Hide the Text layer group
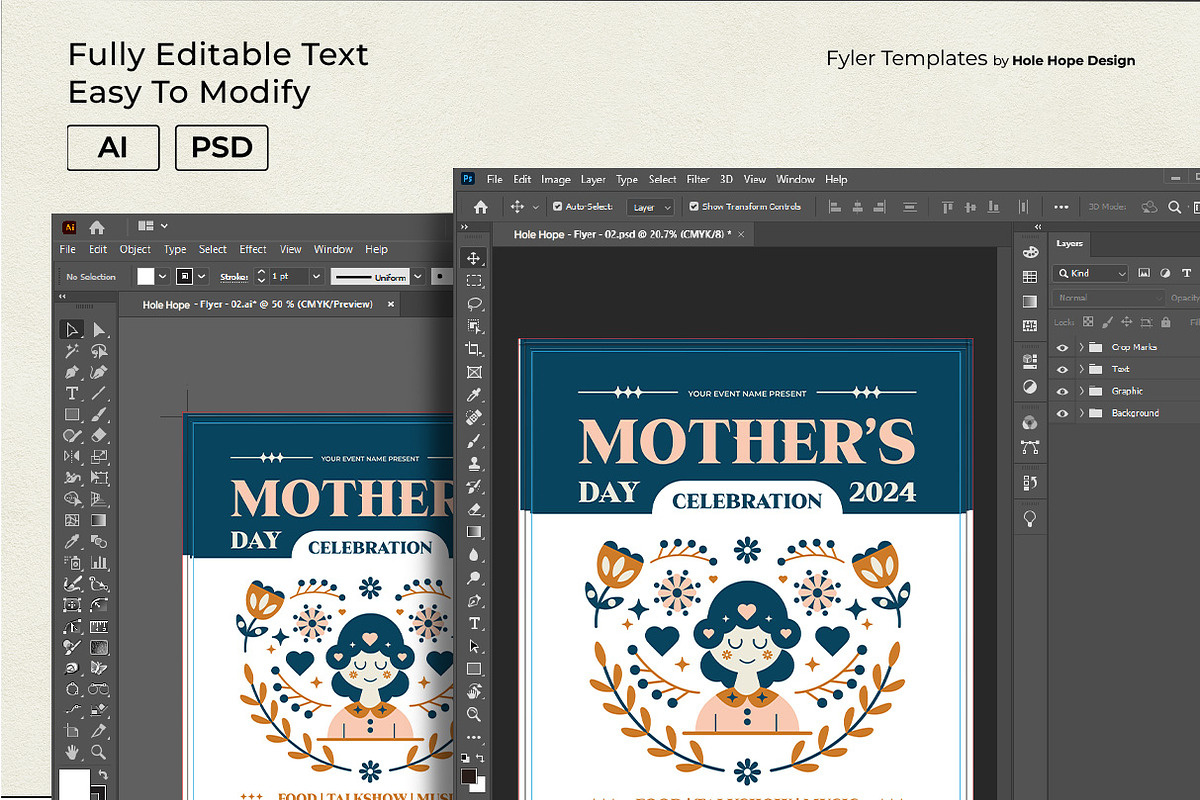 click(1062, 369)
